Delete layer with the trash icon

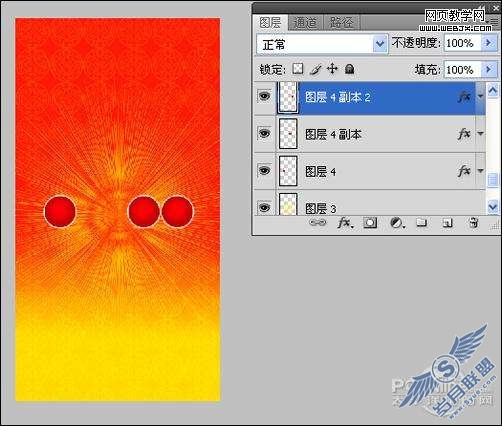(x=473, y=222)
